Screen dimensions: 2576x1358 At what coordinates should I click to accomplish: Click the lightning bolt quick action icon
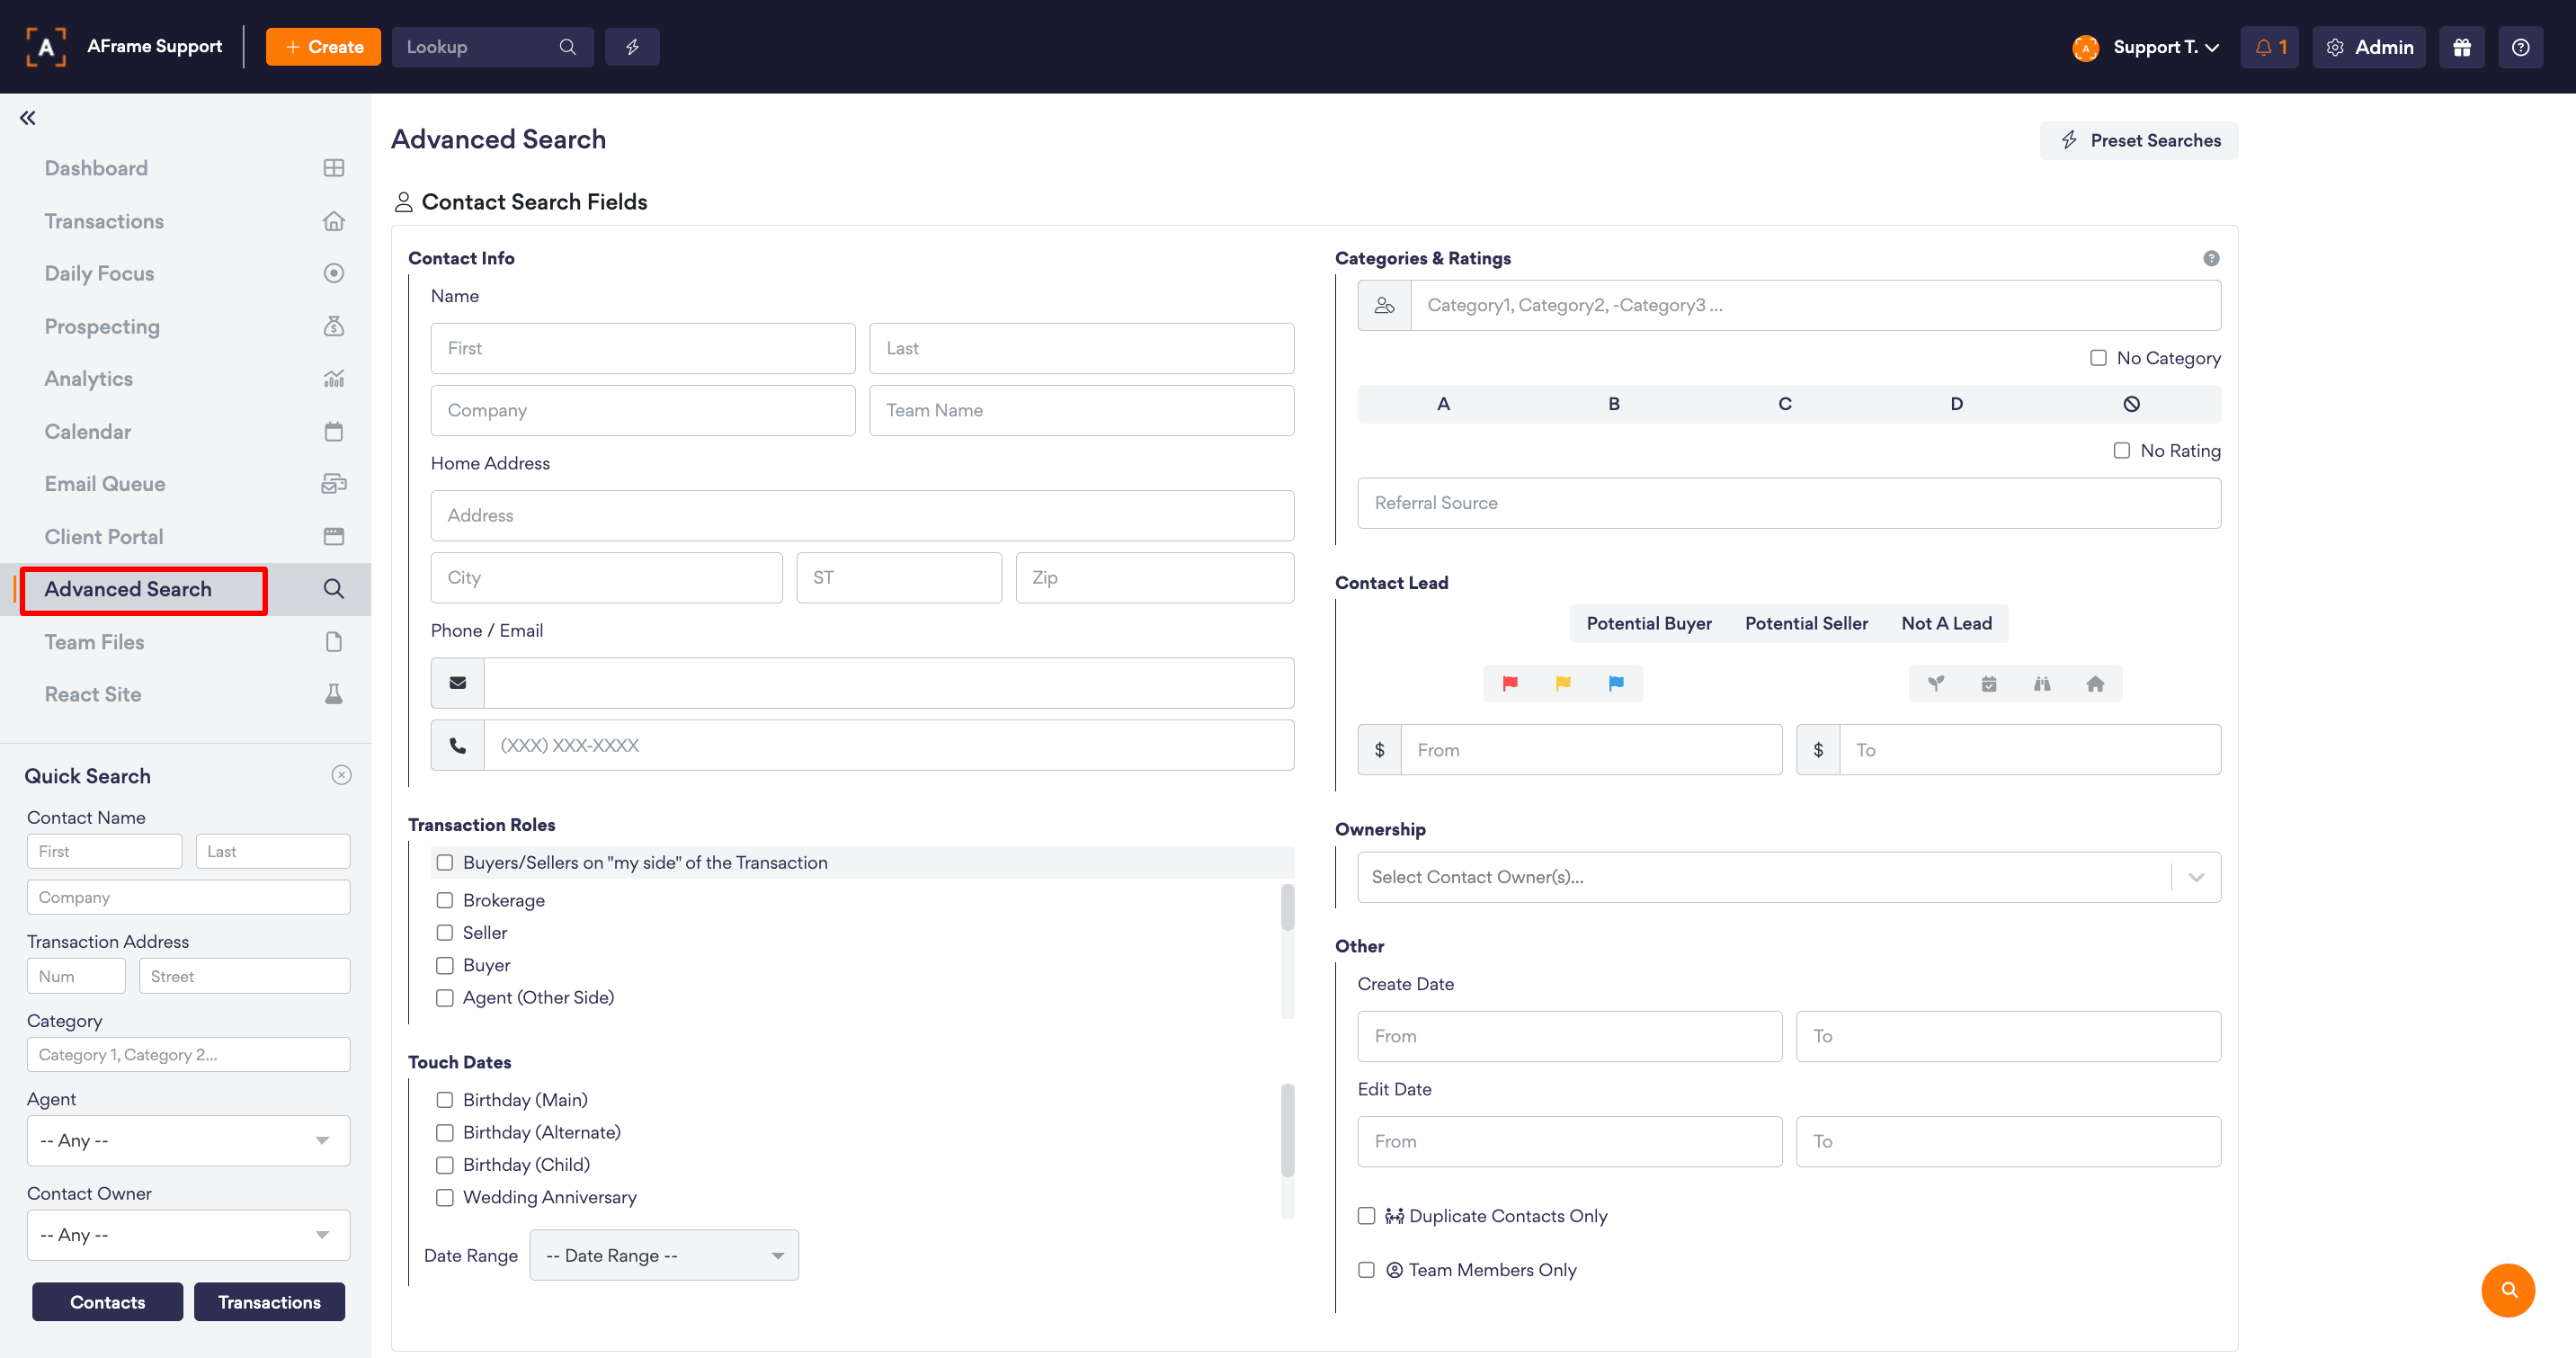[632, 47]
